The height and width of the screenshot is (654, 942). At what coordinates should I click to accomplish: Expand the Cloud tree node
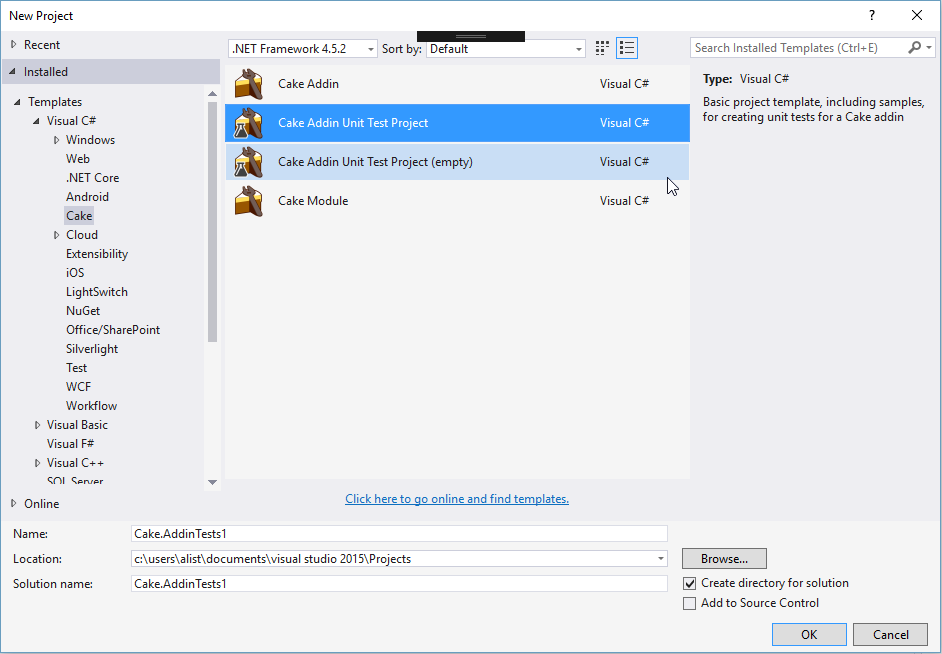56,235
